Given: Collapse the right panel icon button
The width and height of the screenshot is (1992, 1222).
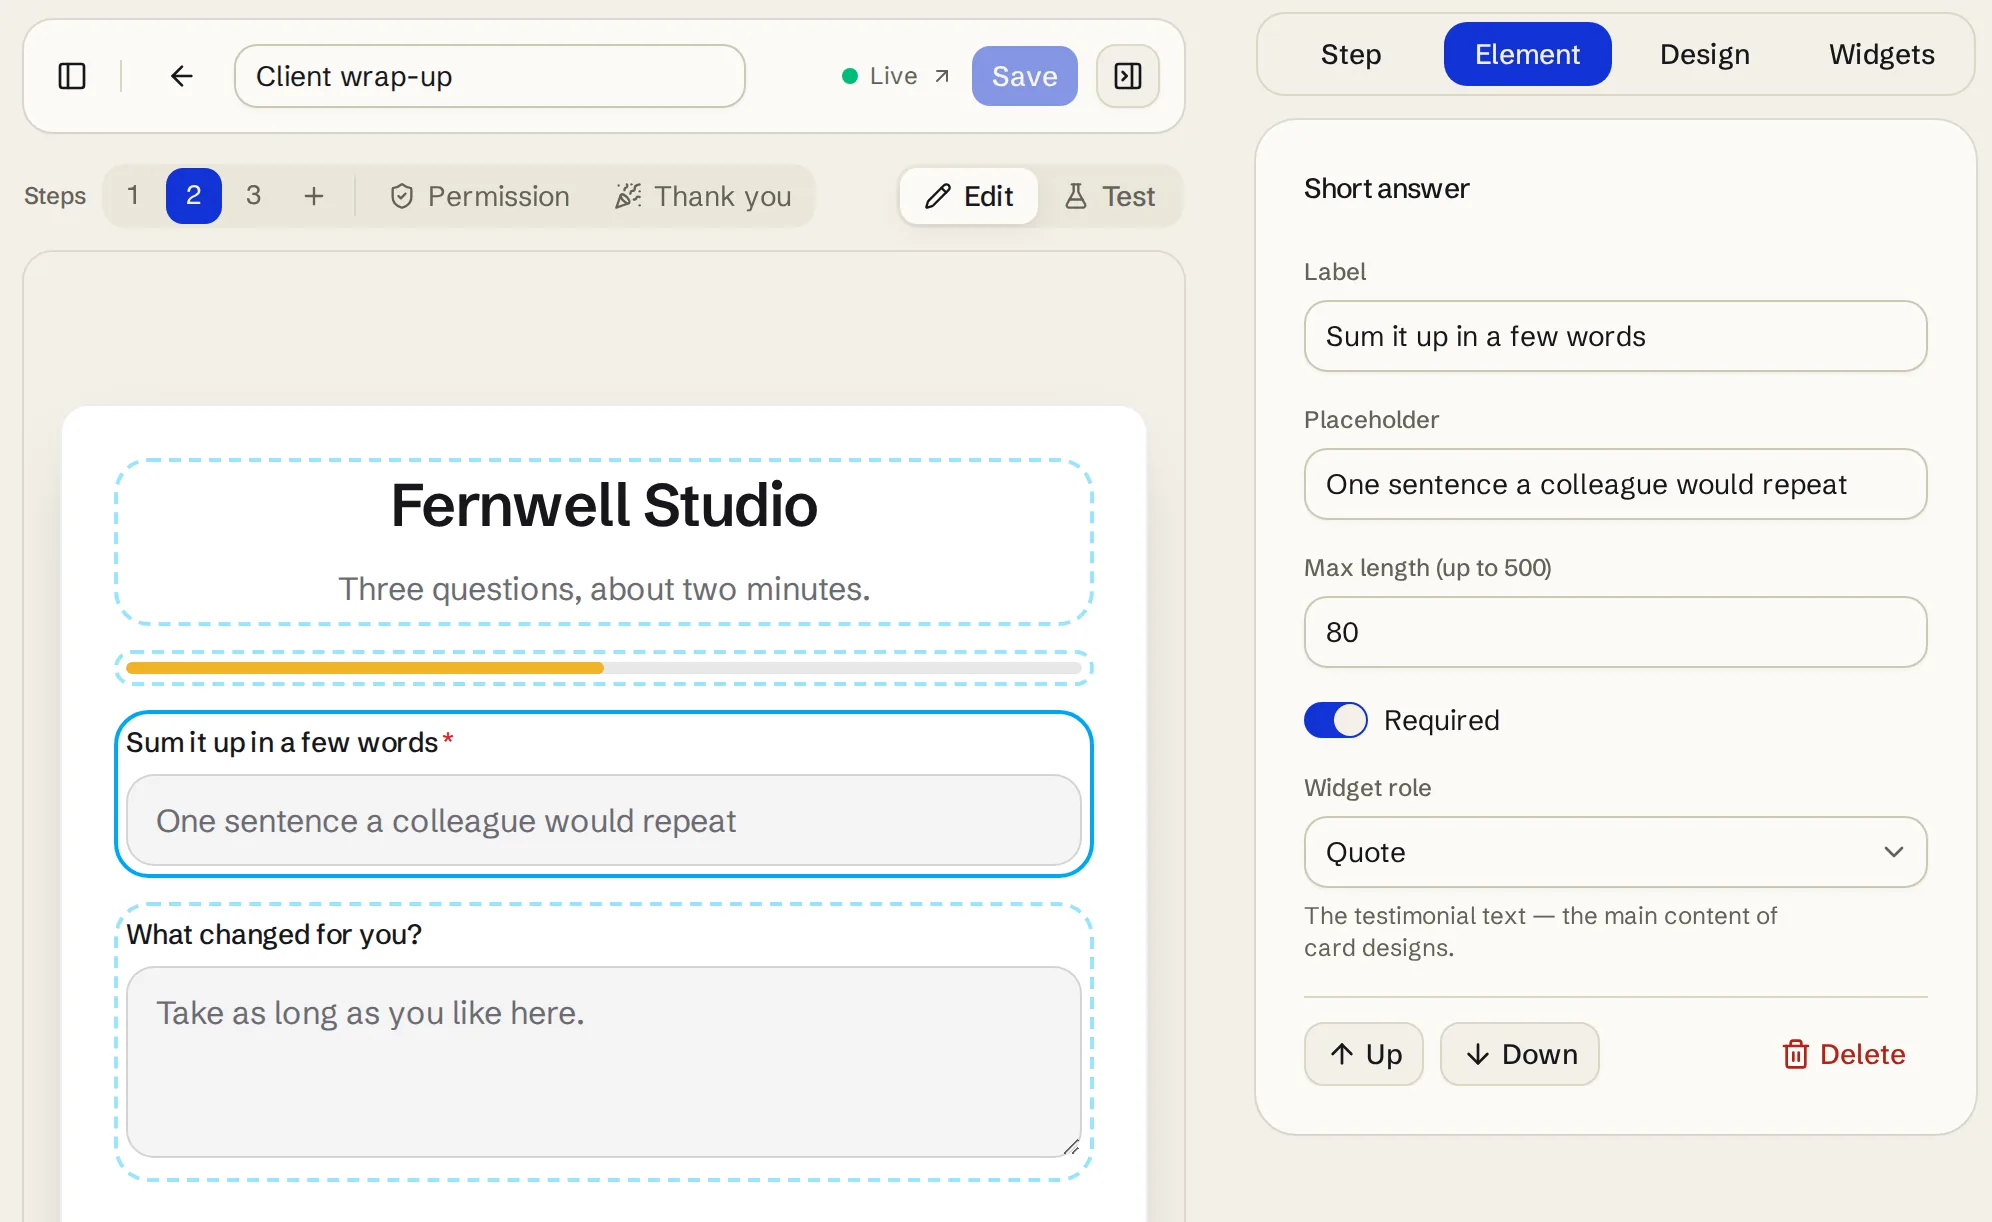Looking at the screenshot, I should pos(1128,76).
